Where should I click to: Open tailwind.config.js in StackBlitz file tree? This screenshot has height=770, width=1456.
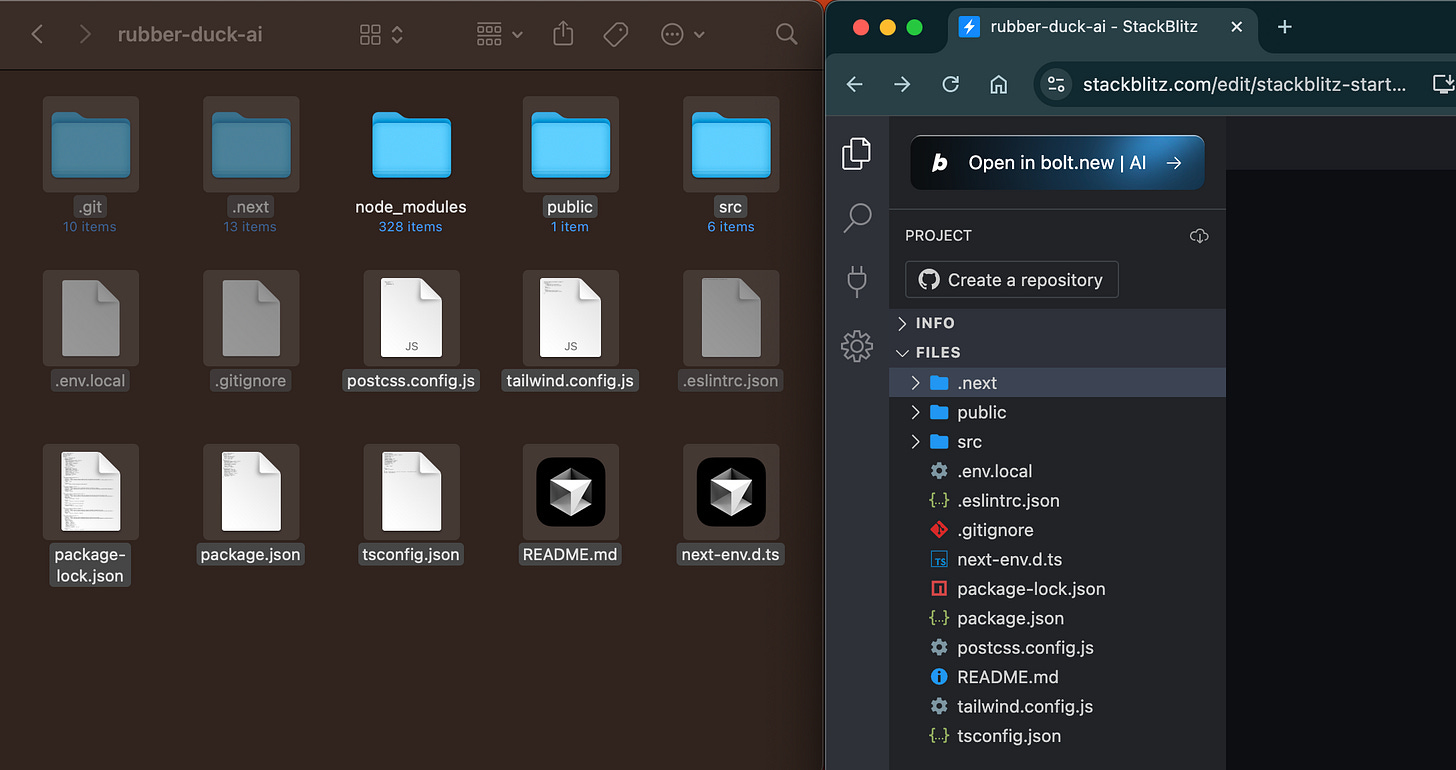(x=1057, y=707)
